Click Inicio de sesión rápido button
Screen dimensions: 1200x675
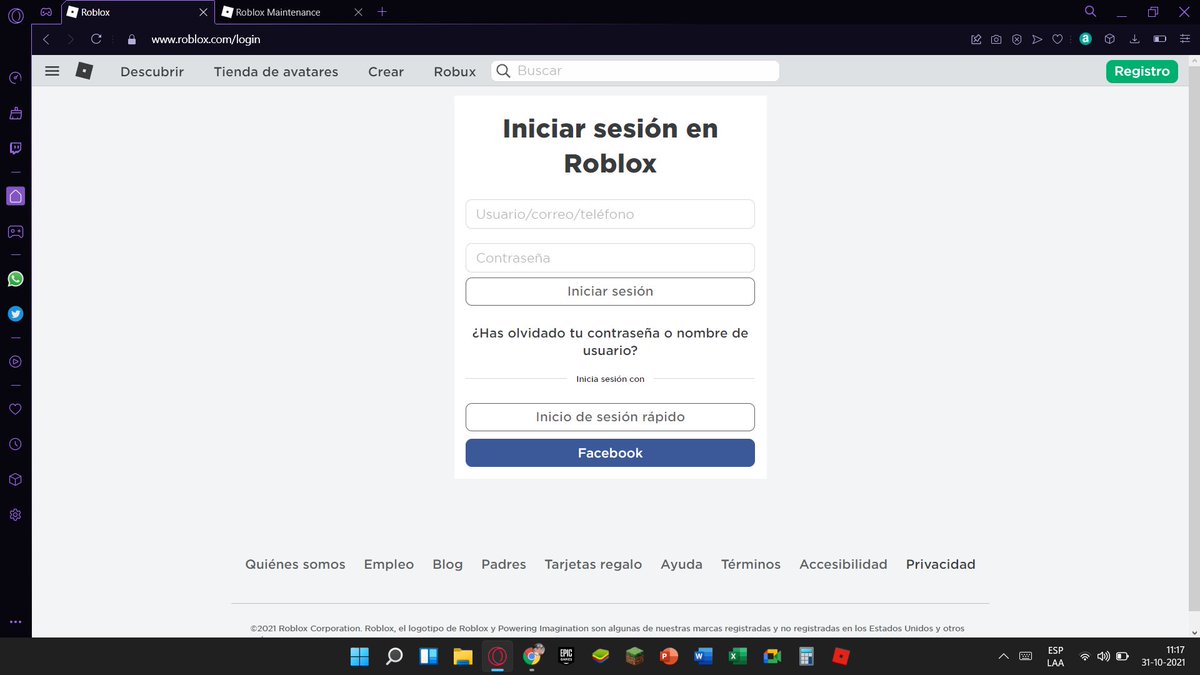[610, 417]
